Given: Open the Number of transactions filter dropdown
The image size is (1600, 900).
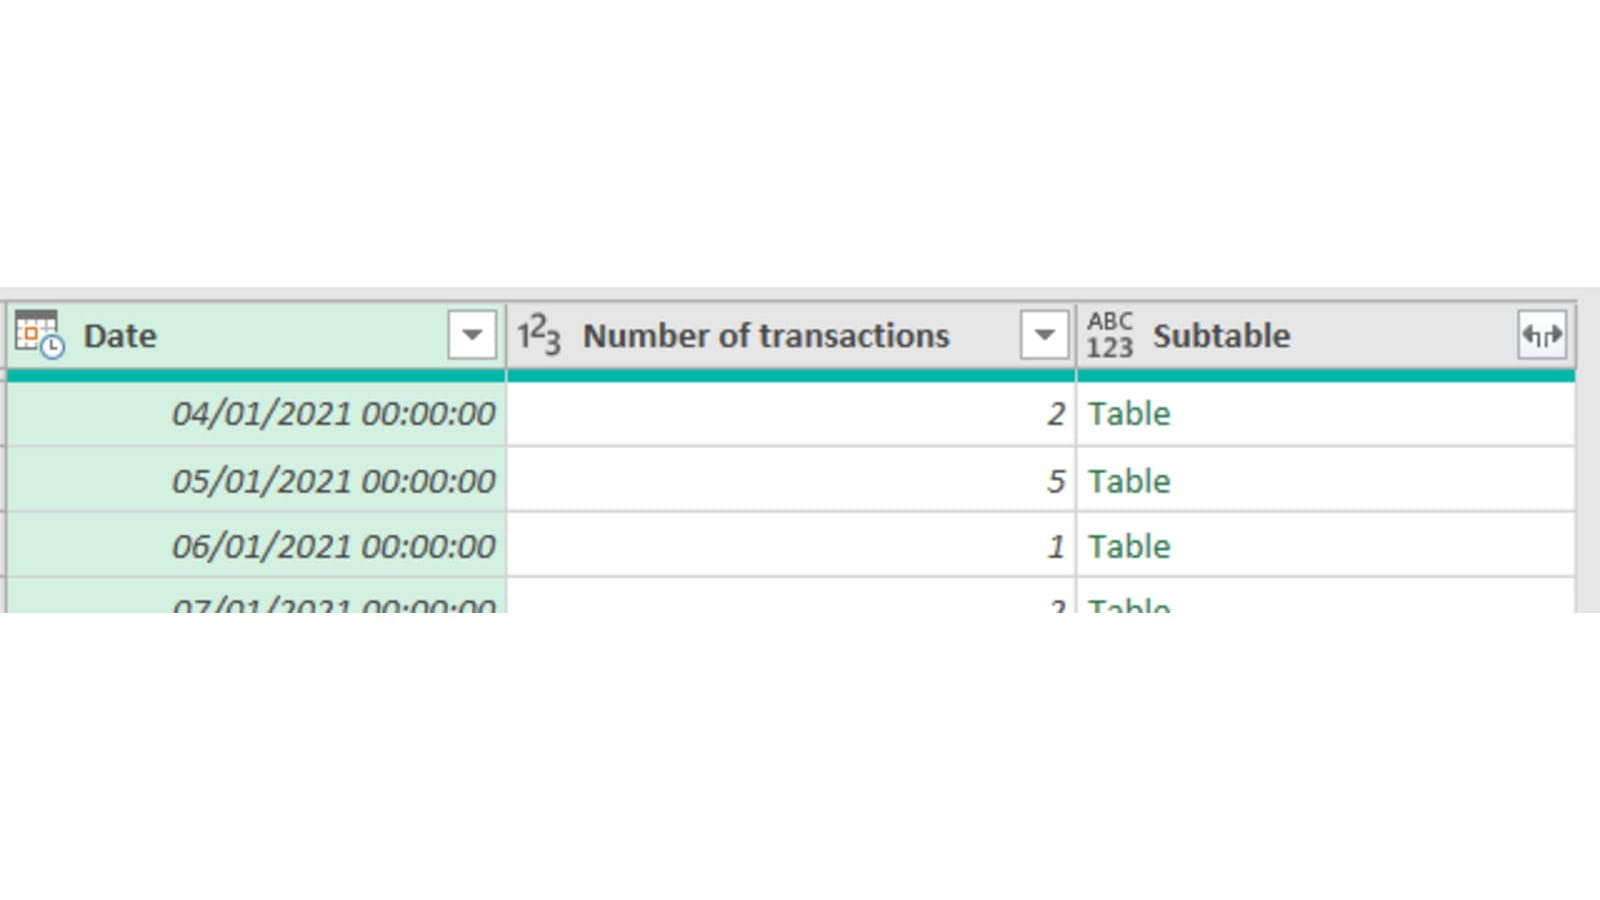Looking at the screenshot, I should point(1044,335).
